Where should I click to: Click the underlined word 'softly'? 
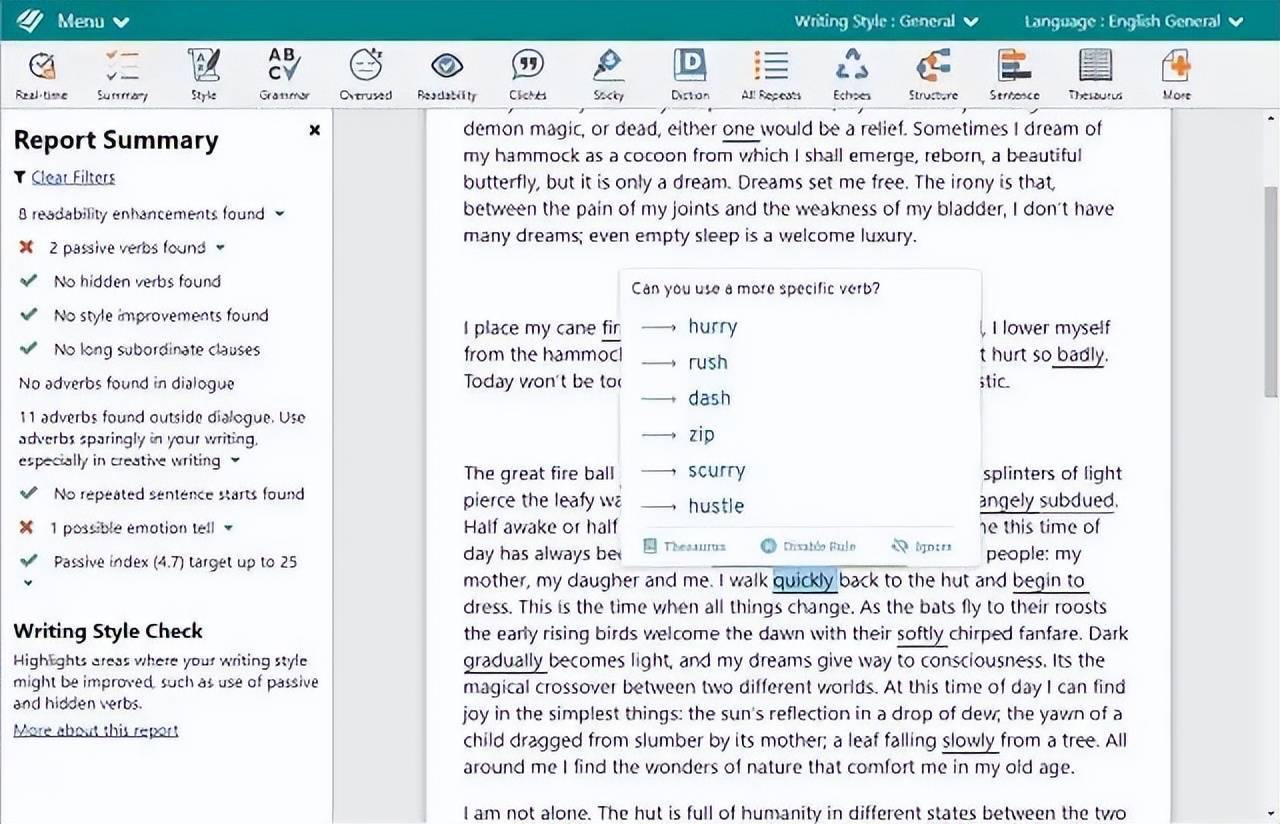[x=921, y=633]
